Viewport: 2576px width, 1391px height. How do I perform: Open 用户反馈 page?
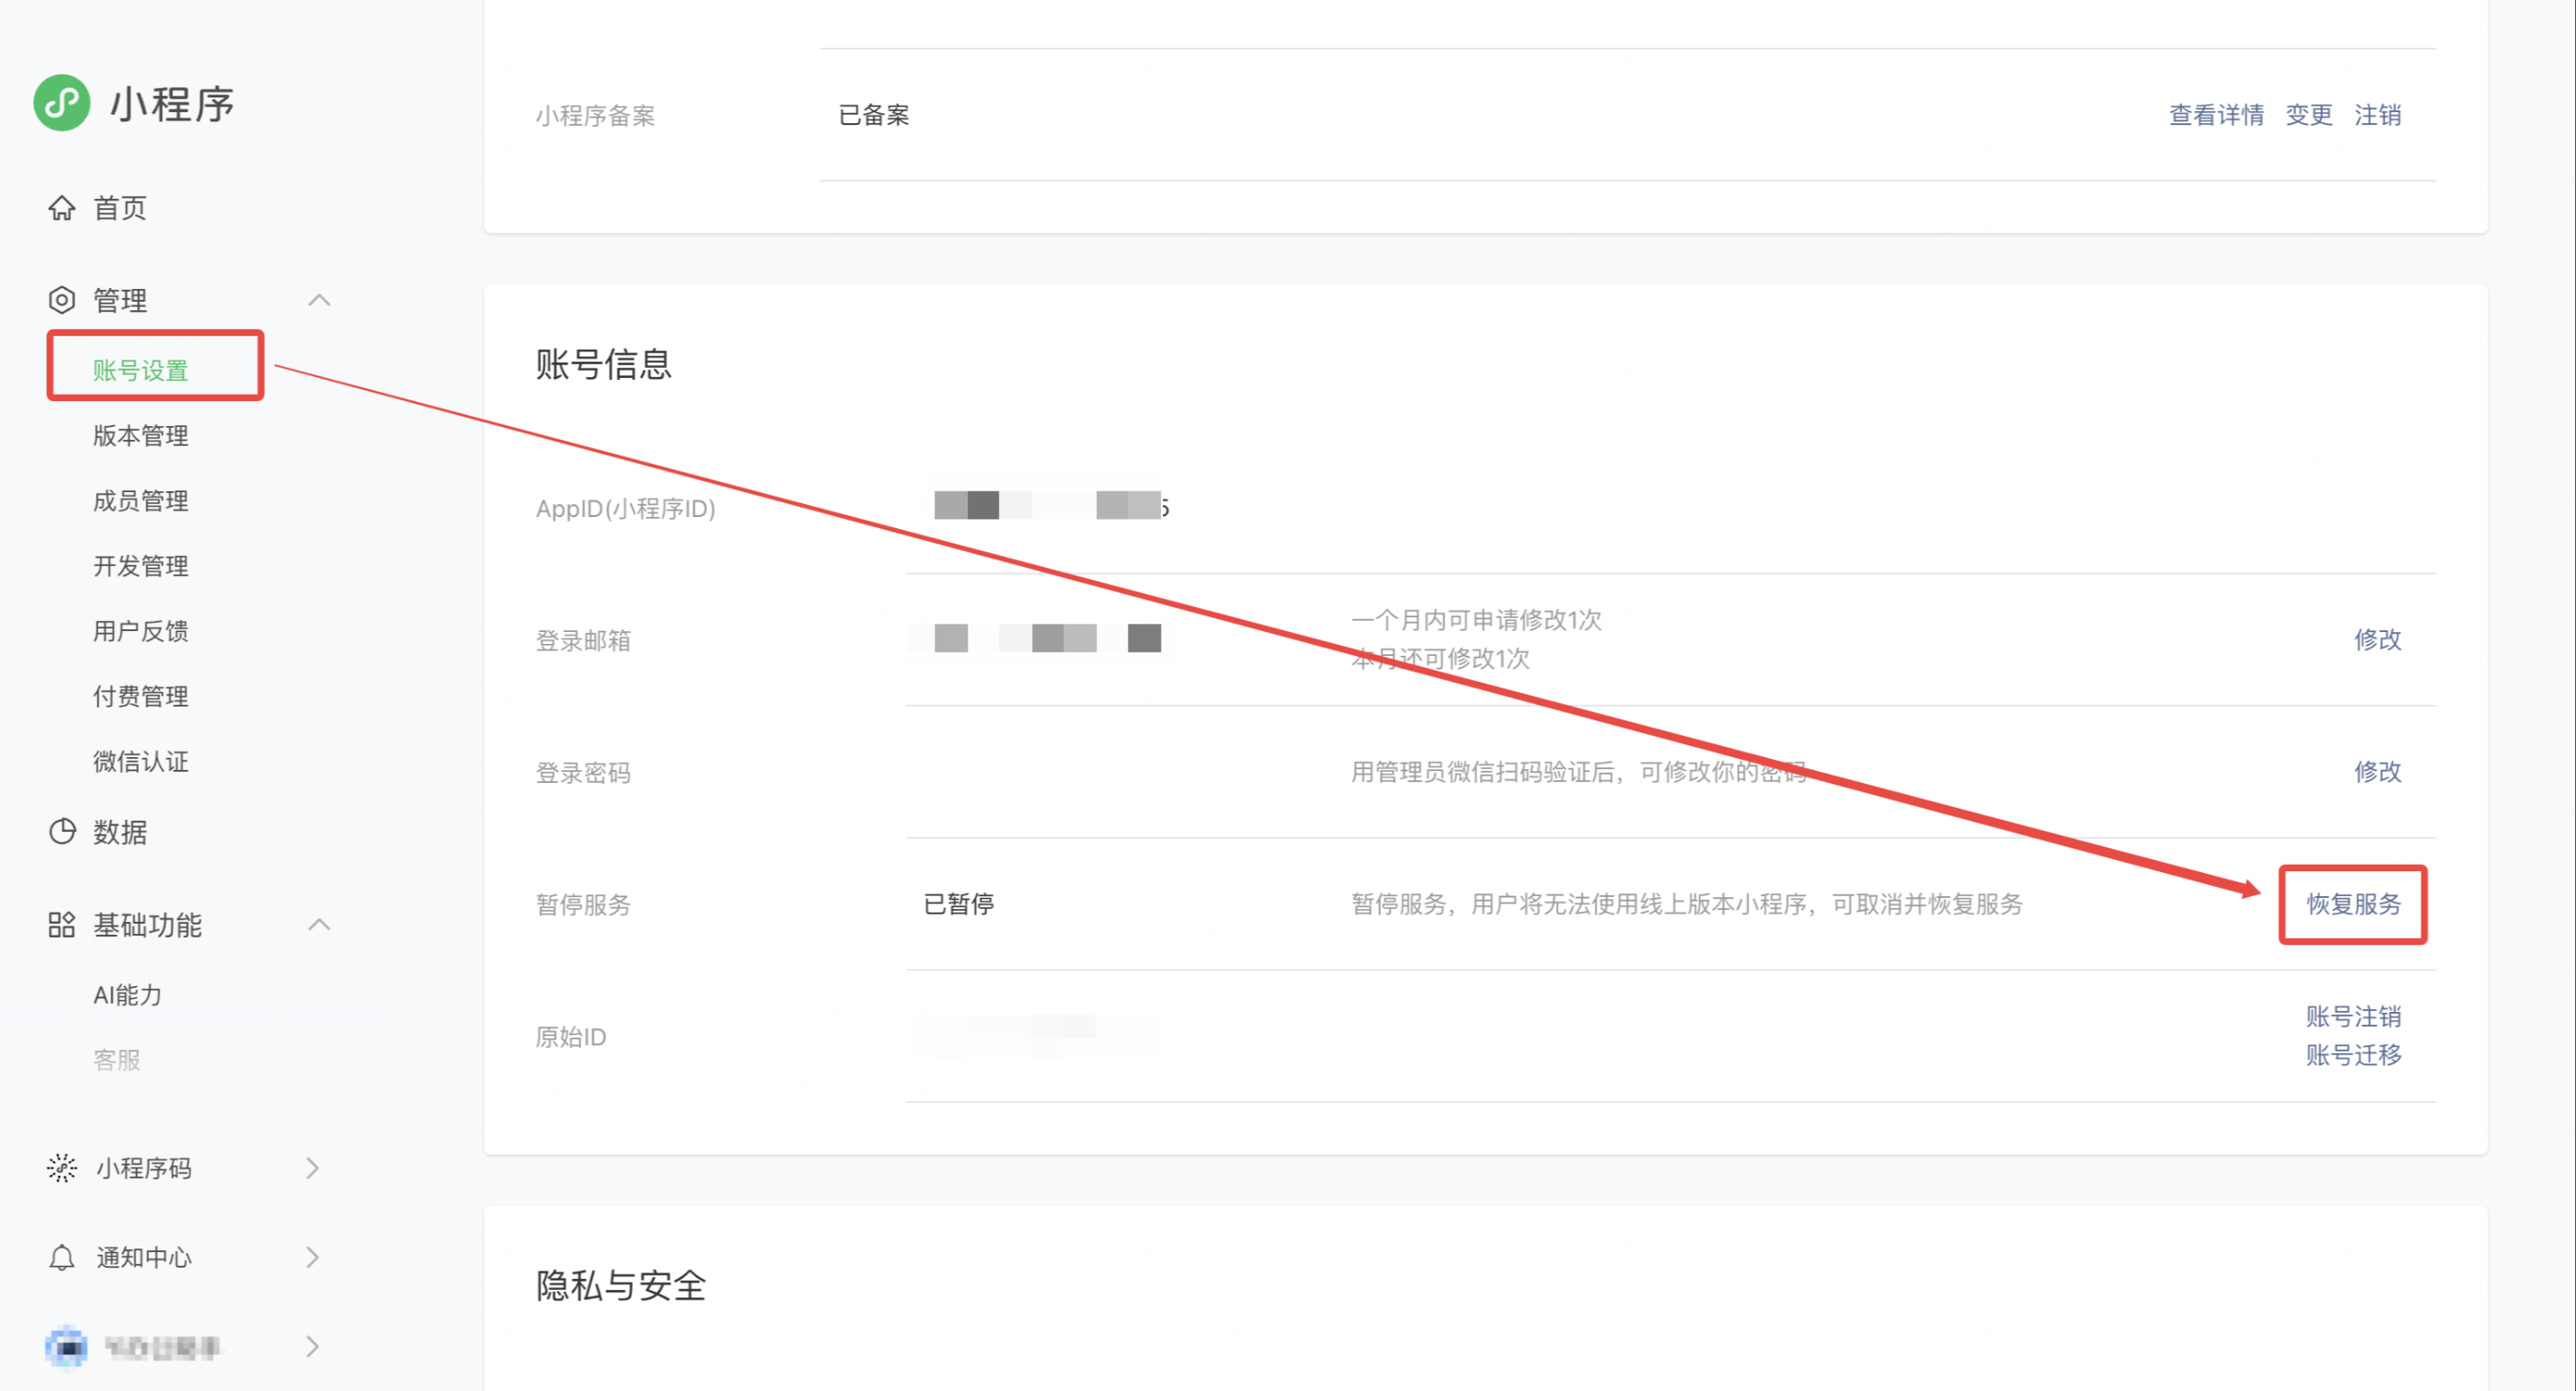141,630
